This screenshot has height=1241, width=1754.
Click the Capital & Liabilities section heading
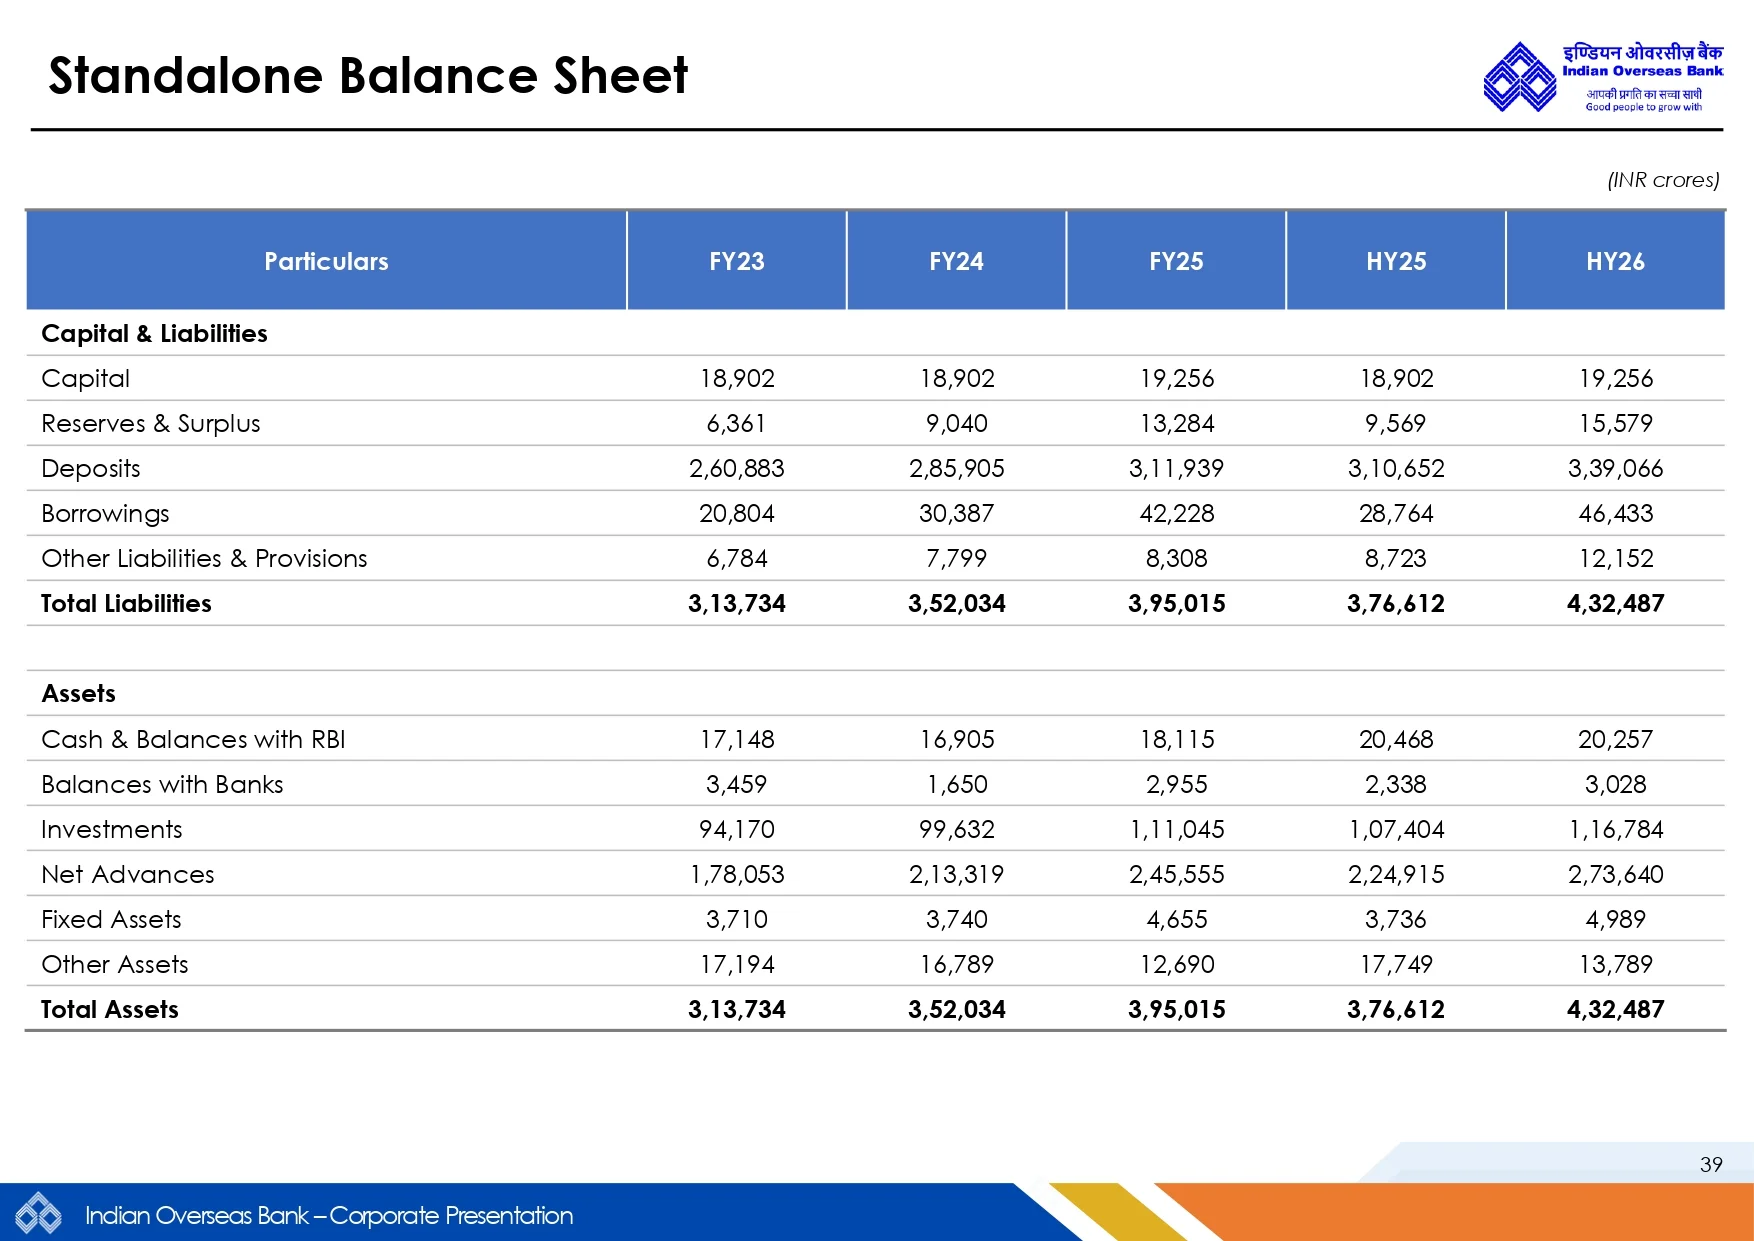click(x=154, y=333)
